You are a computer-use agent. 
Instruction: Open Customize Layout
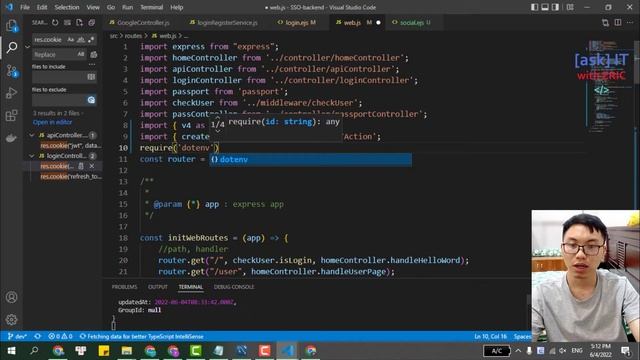570,7
